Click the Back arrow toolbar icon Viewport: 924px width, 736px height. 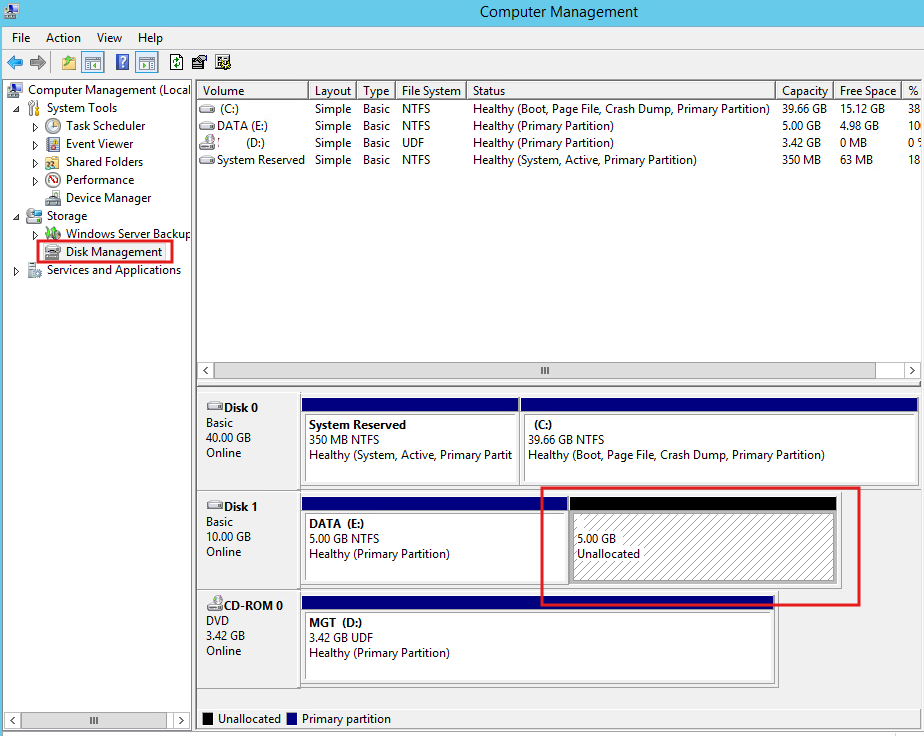click(15, 62)
